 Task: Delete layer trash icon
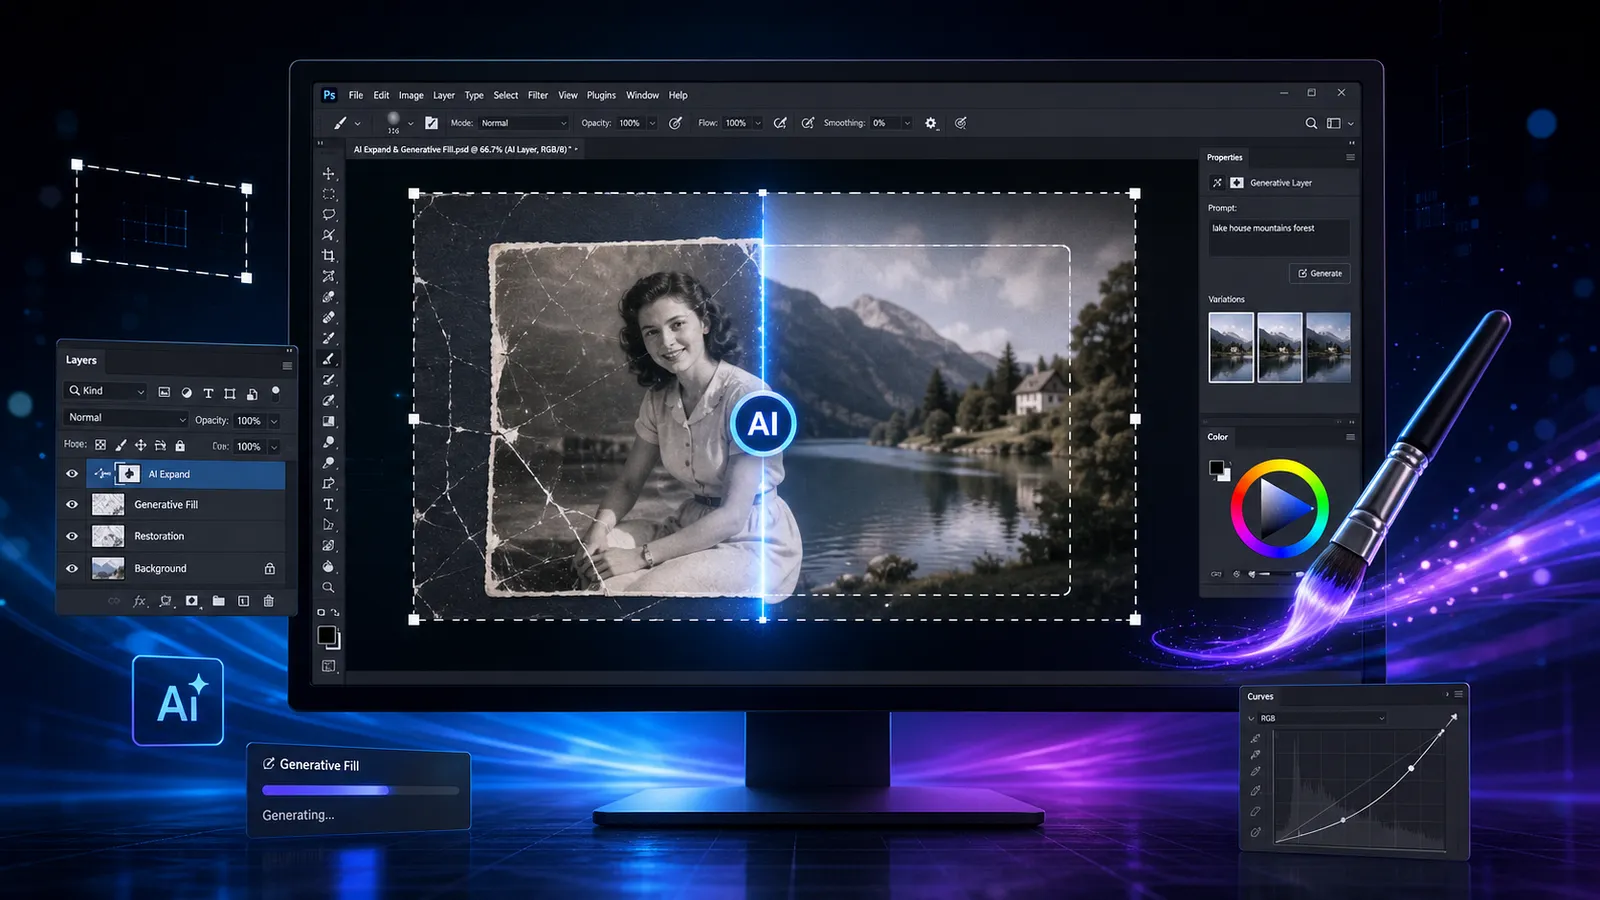[268, 601]
